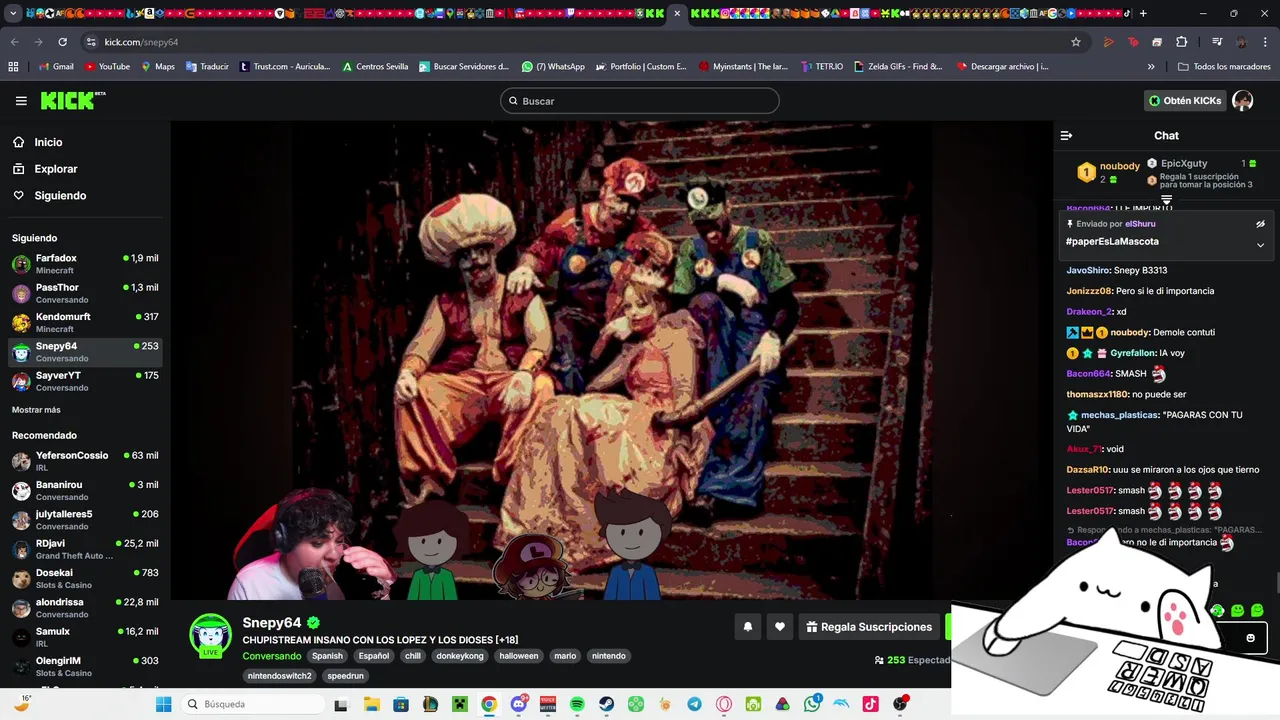Image resolution: width=1280 pixels, height=720 pixels.
Task: Open SayverYT channel in sidebar
Action: point(85,381)
